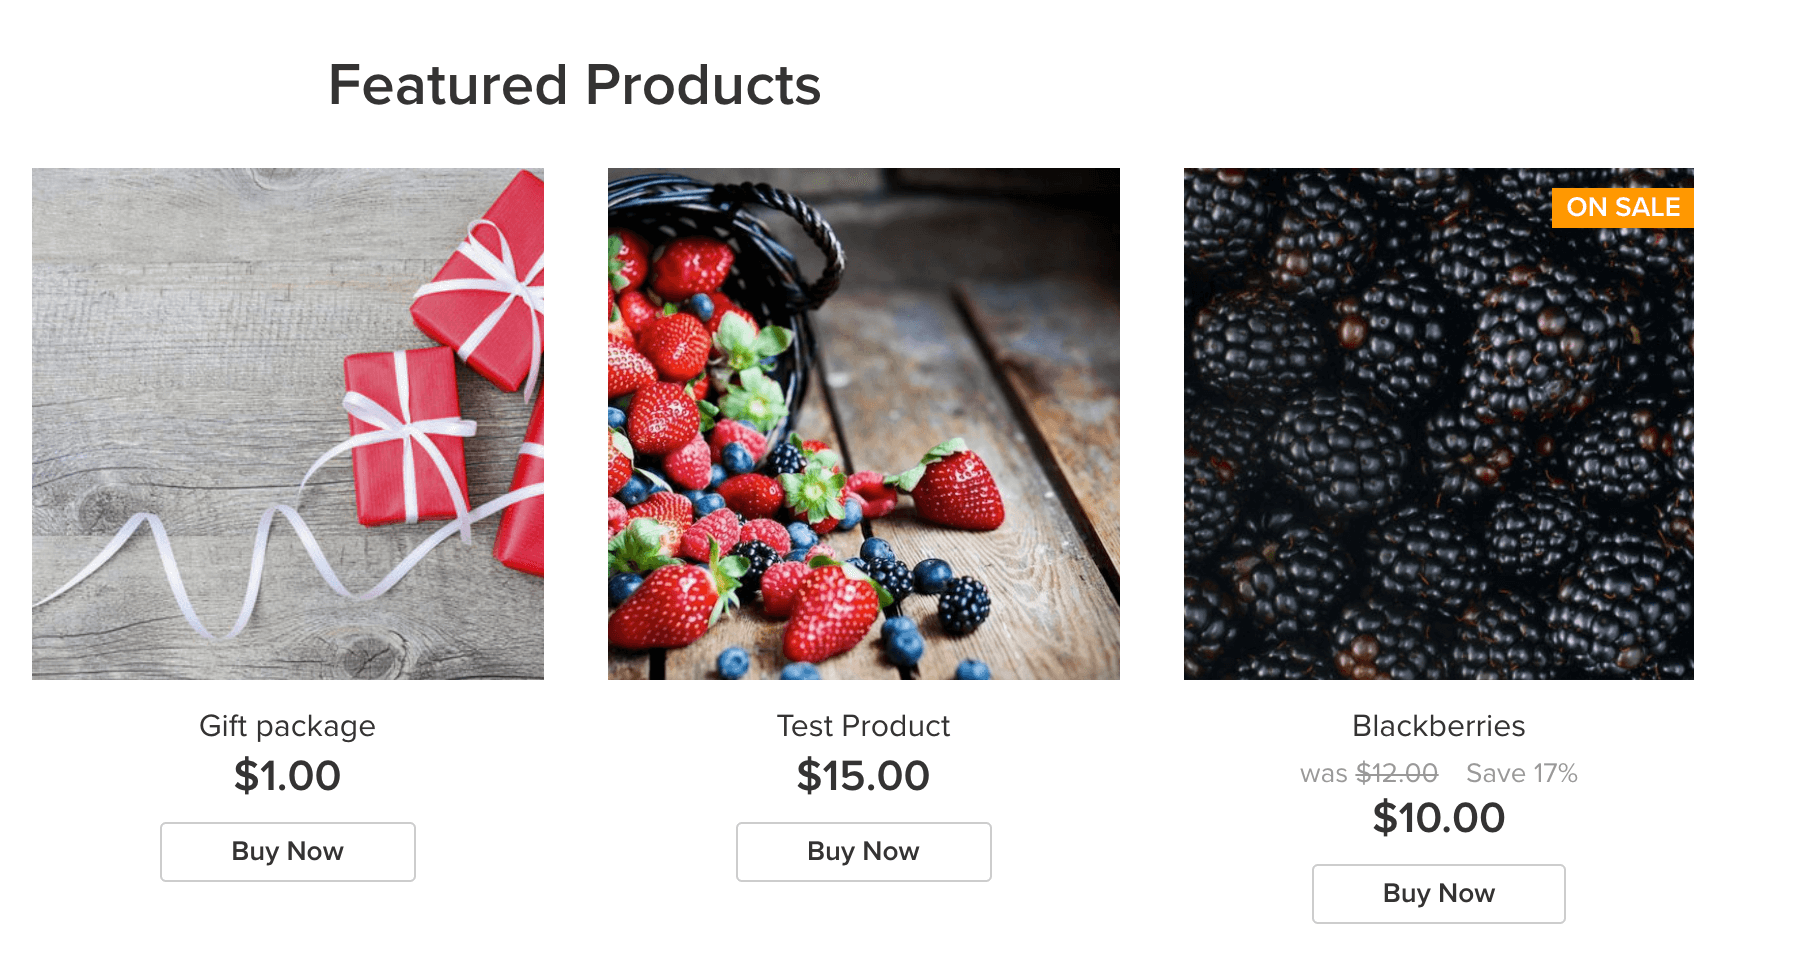This screenshot has width=1816, height=954.
Task: Click the crossed-out $12.00 original price
Action: (x=1397, y=773)
